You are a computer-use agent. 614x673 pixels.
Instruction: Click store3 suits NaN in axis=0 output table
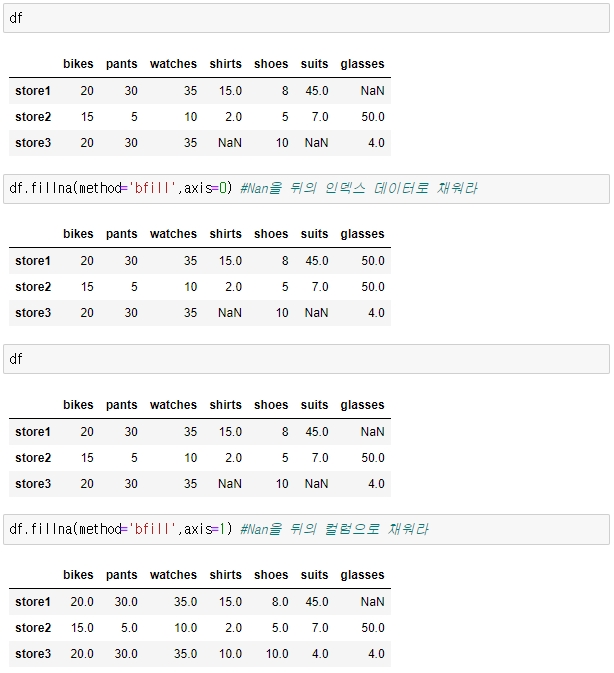coord(316,312)
